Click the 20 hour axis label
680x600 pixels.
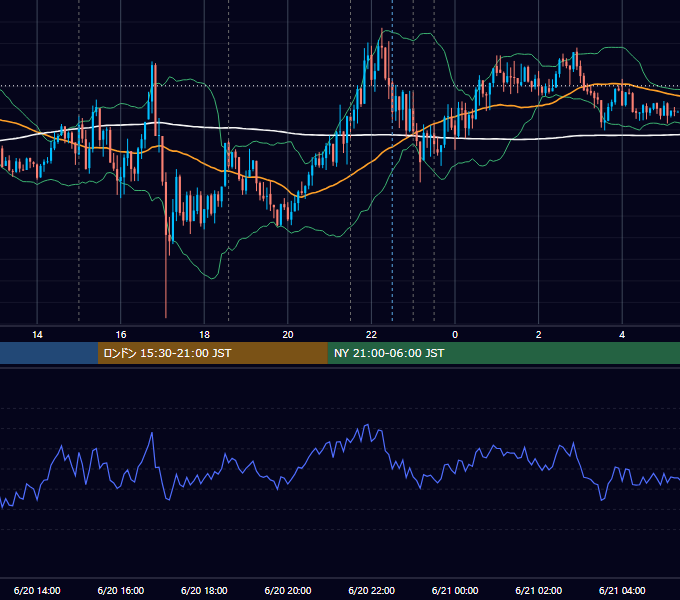click(288, 335)
